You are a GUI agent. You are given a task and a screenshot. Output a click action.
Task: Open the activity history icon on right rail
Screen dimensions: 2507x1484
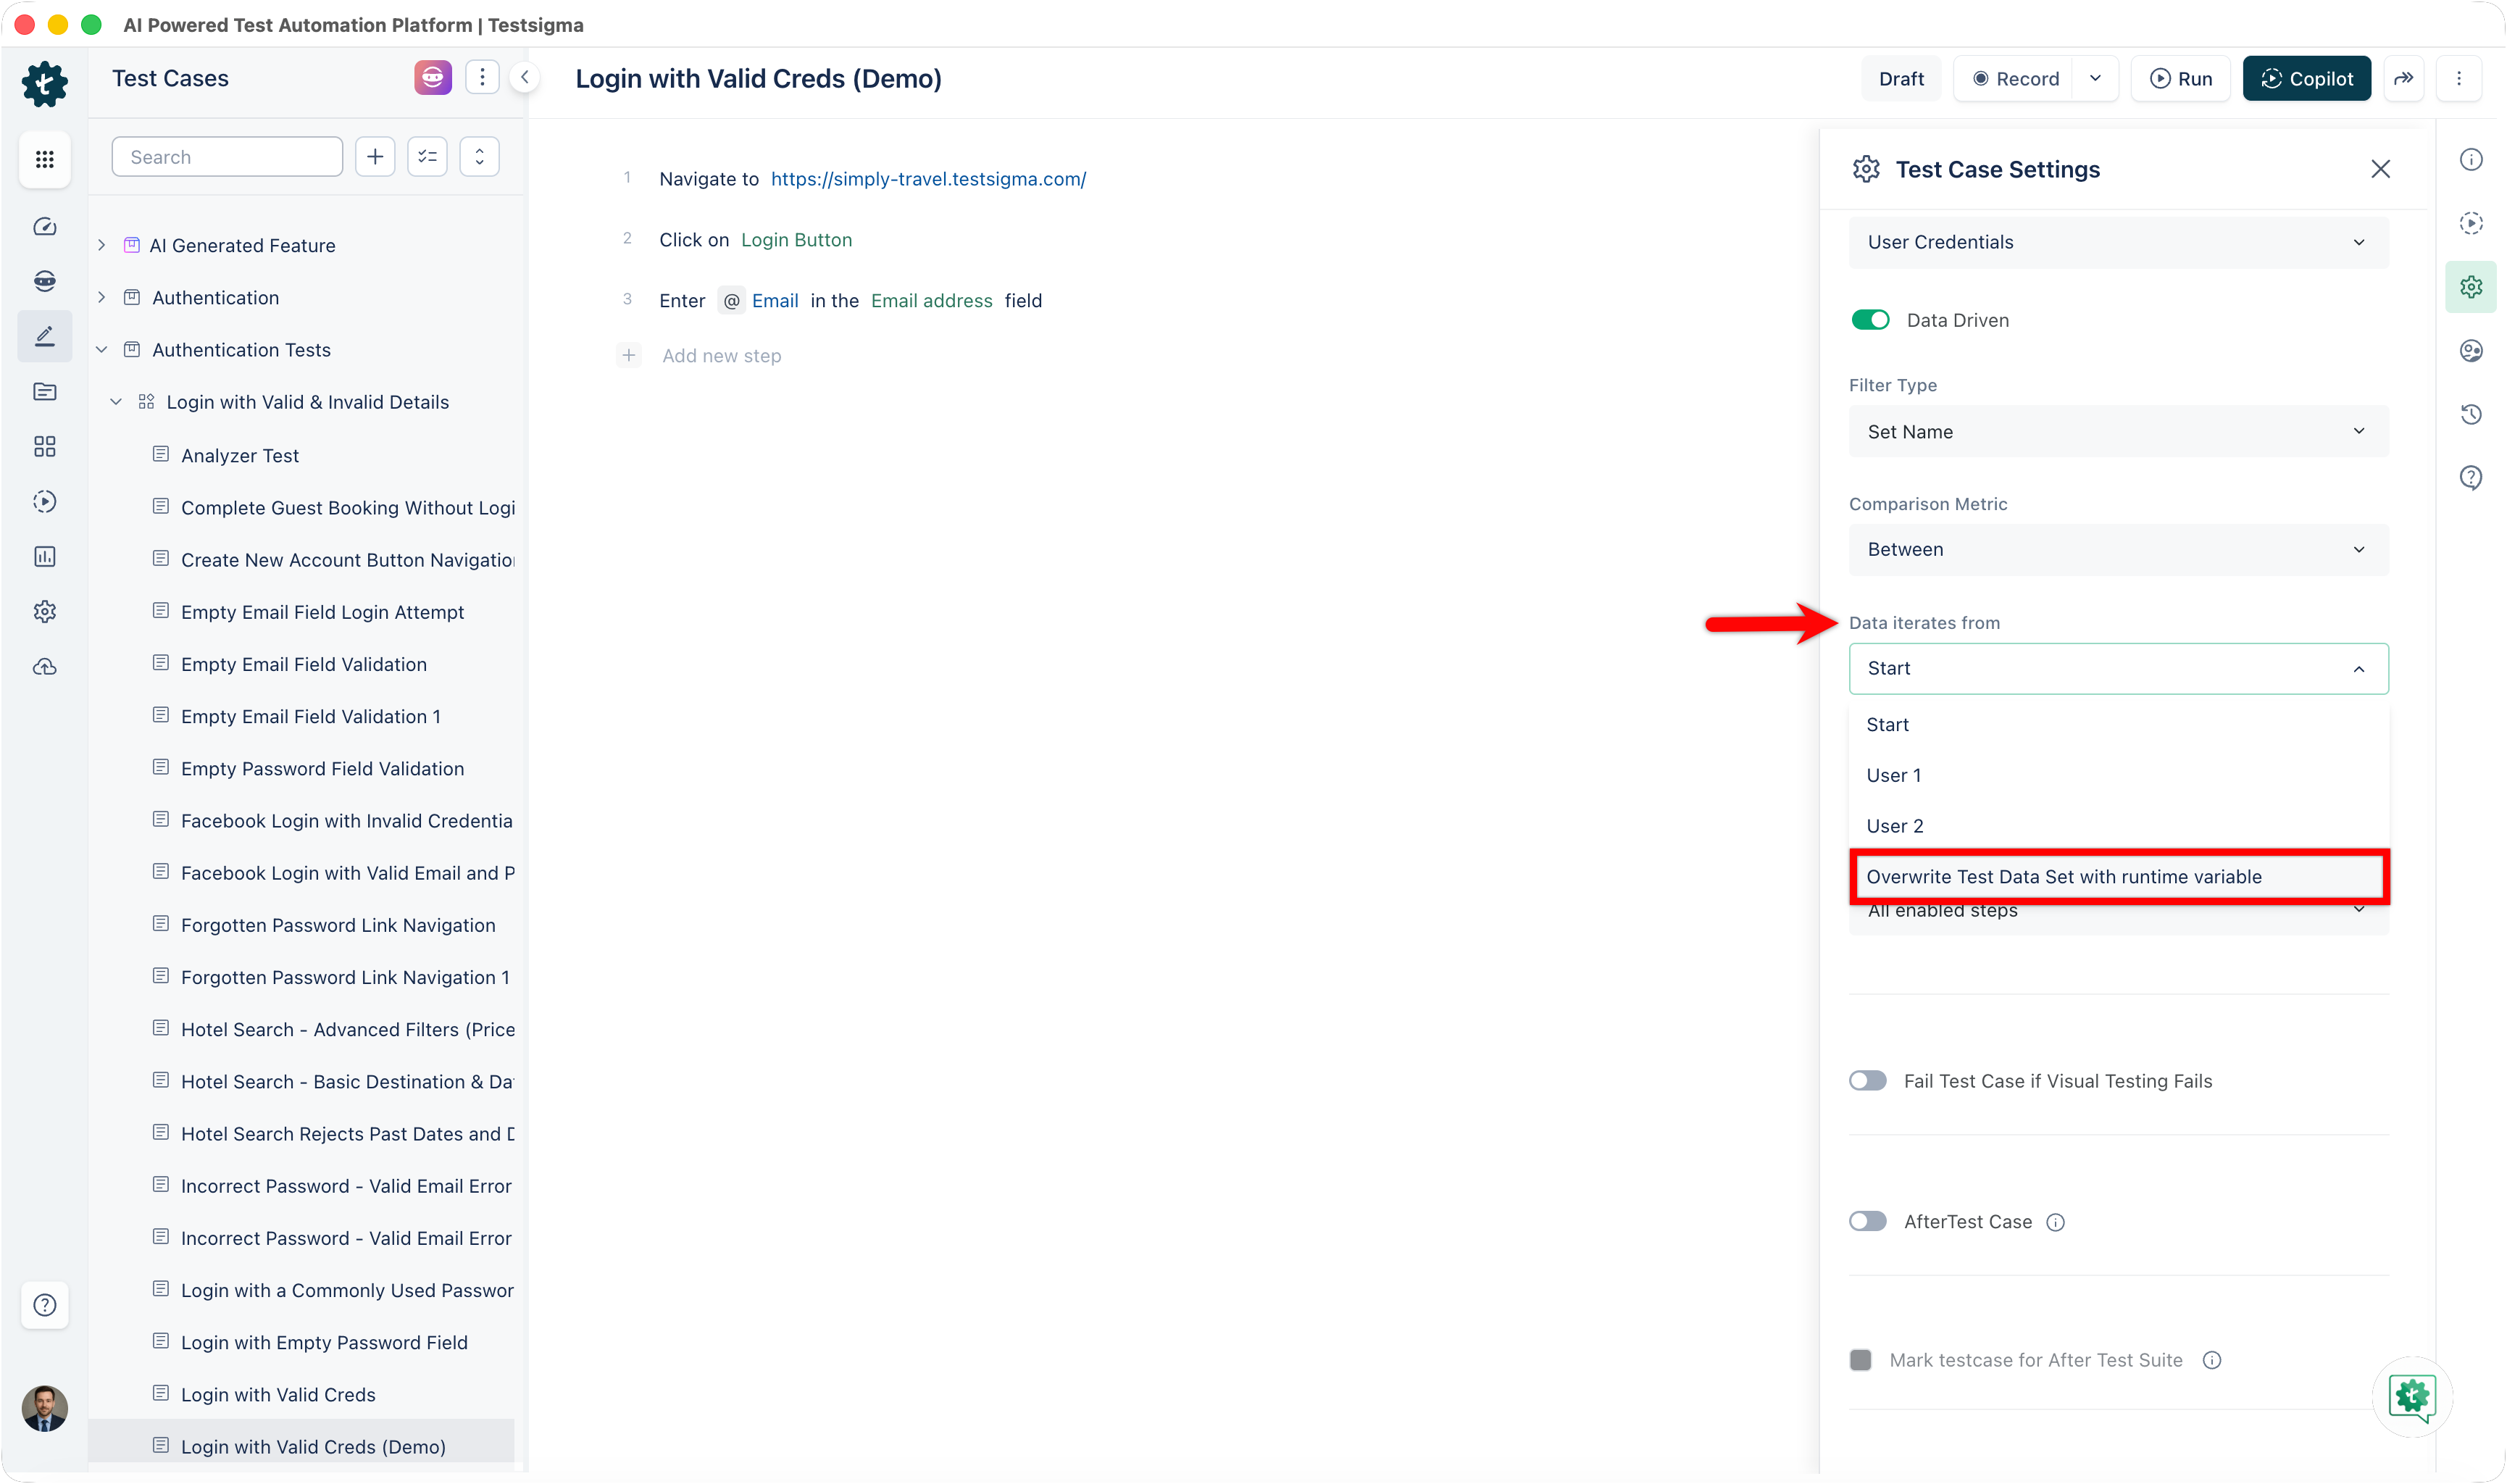pos(2471,414)
